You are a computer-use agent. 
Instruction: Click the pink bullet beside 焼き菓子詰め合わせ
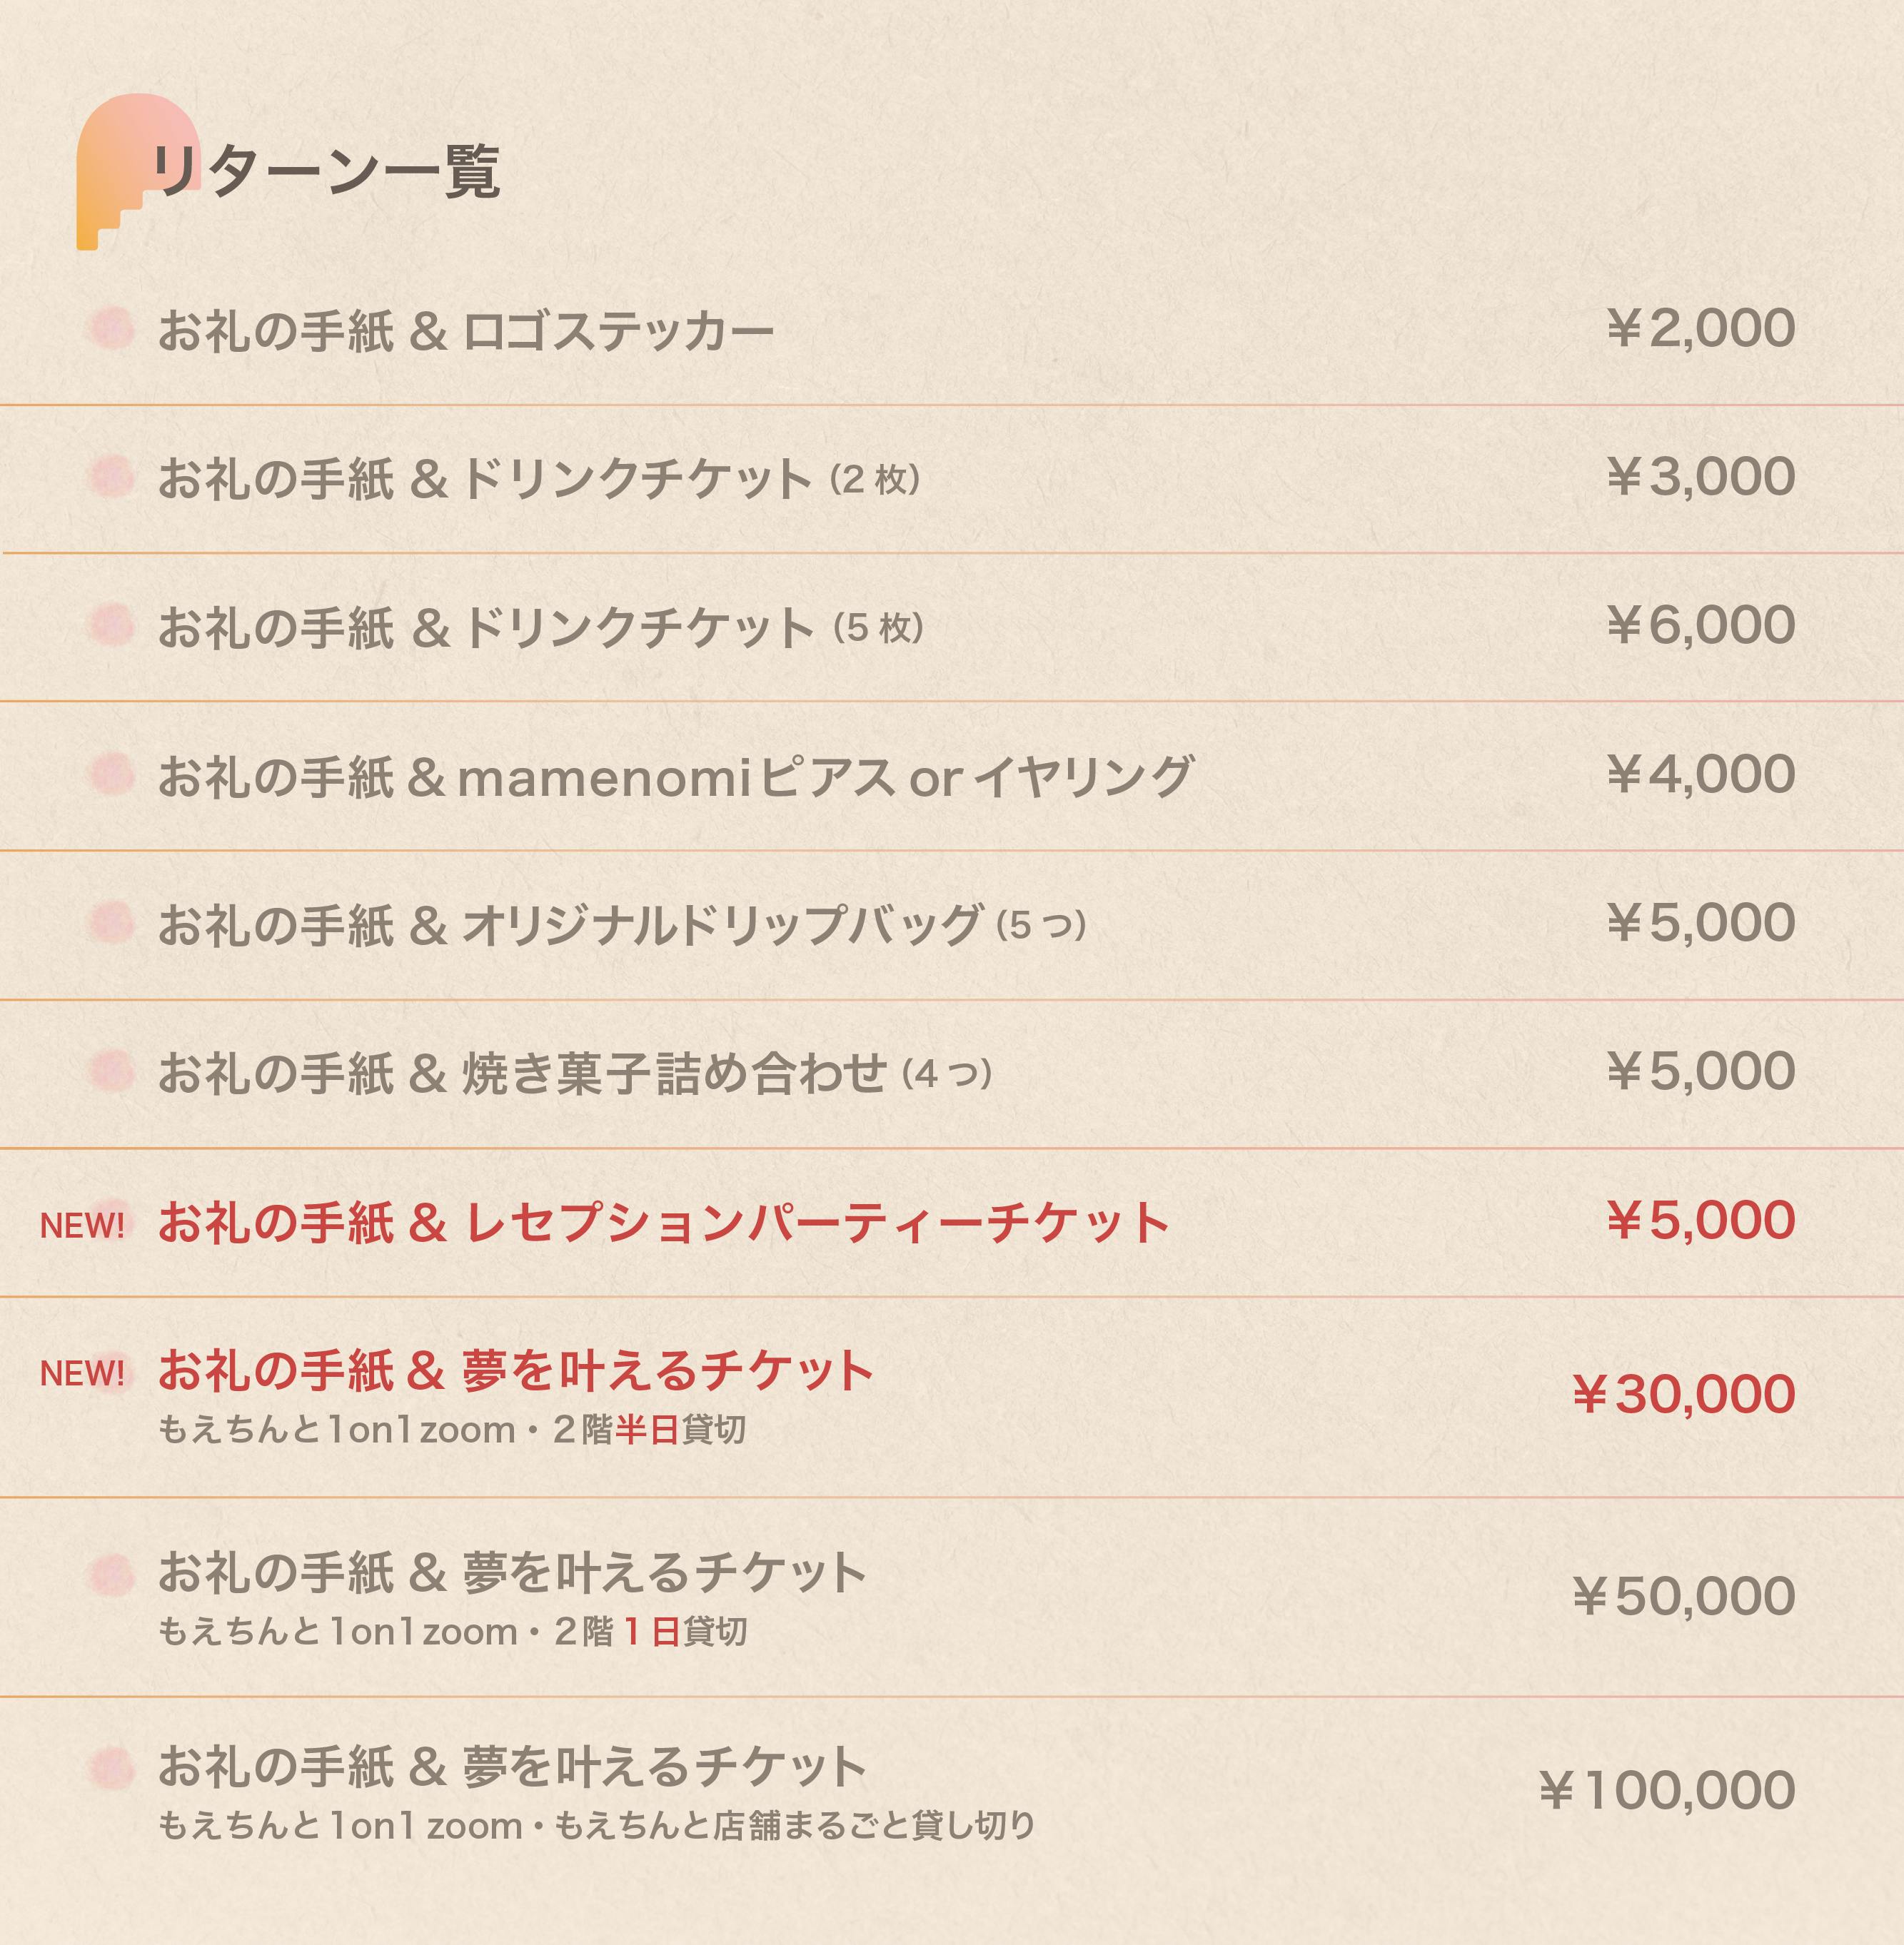pos(110,1071)
